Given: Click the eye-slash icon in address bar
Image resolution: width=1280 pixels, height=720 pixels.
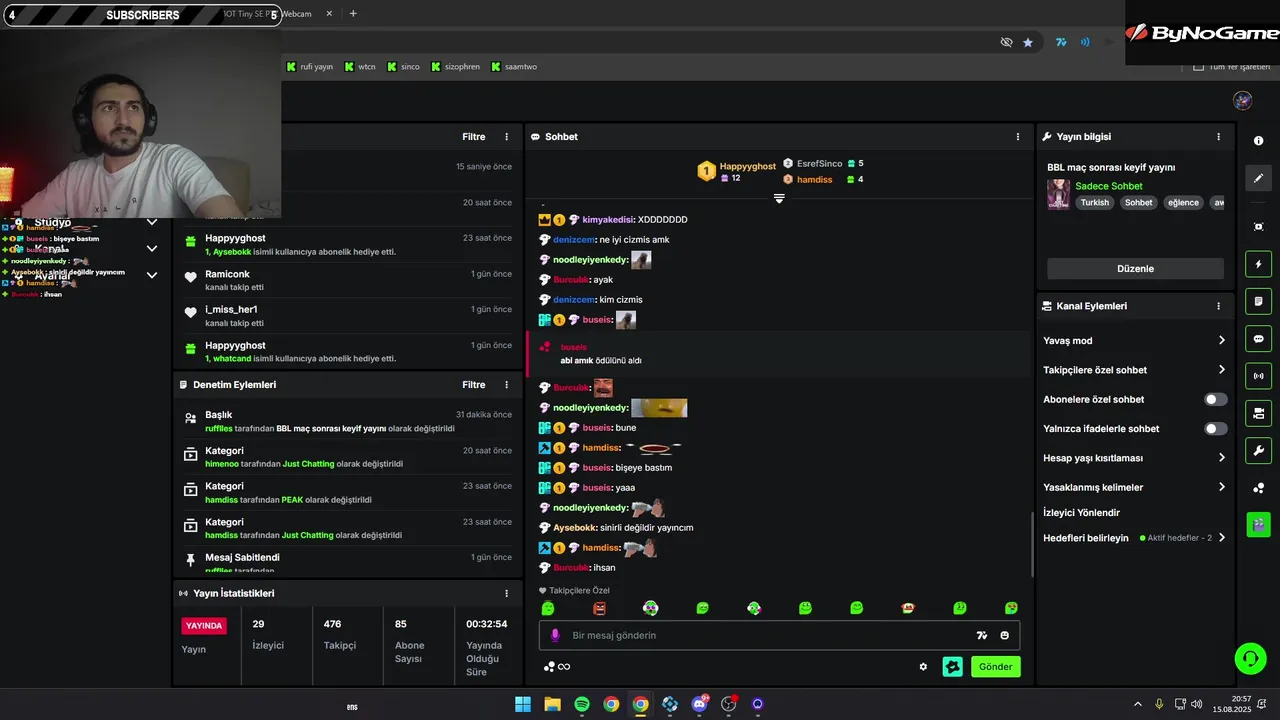Looking at the screenshot, I should tap(1006, 42).
